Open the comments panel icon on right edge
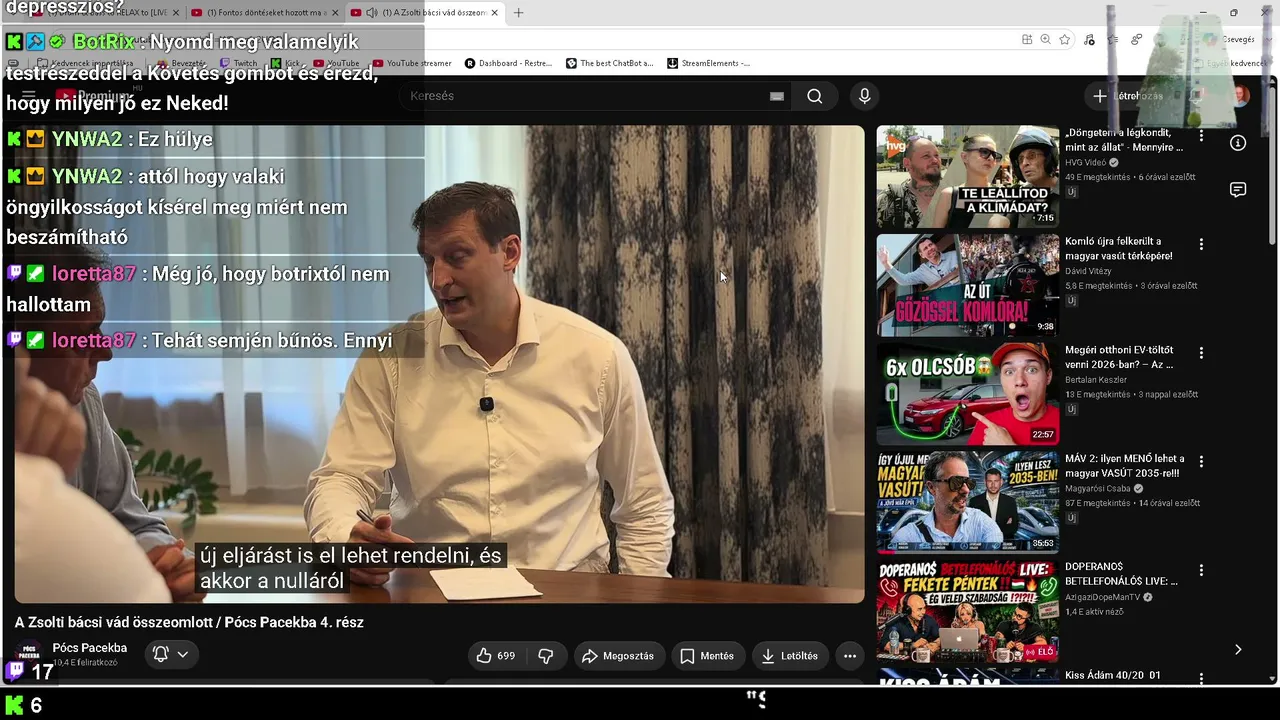Image resolution: width=1280 pixels, height=720 pixels. pos(1238,190)
